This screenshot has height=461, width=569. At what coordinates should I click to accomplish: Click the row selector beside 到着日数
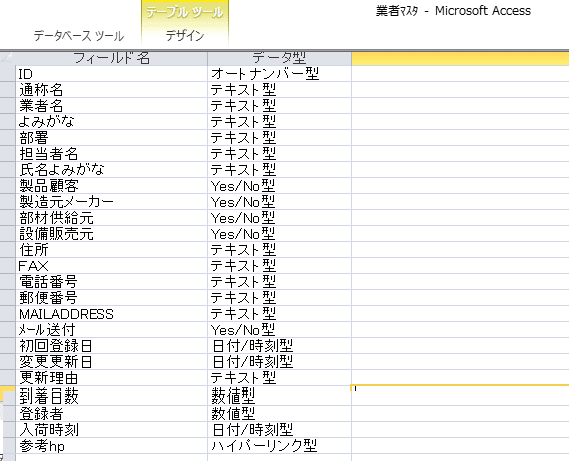[x=7, y=395]
